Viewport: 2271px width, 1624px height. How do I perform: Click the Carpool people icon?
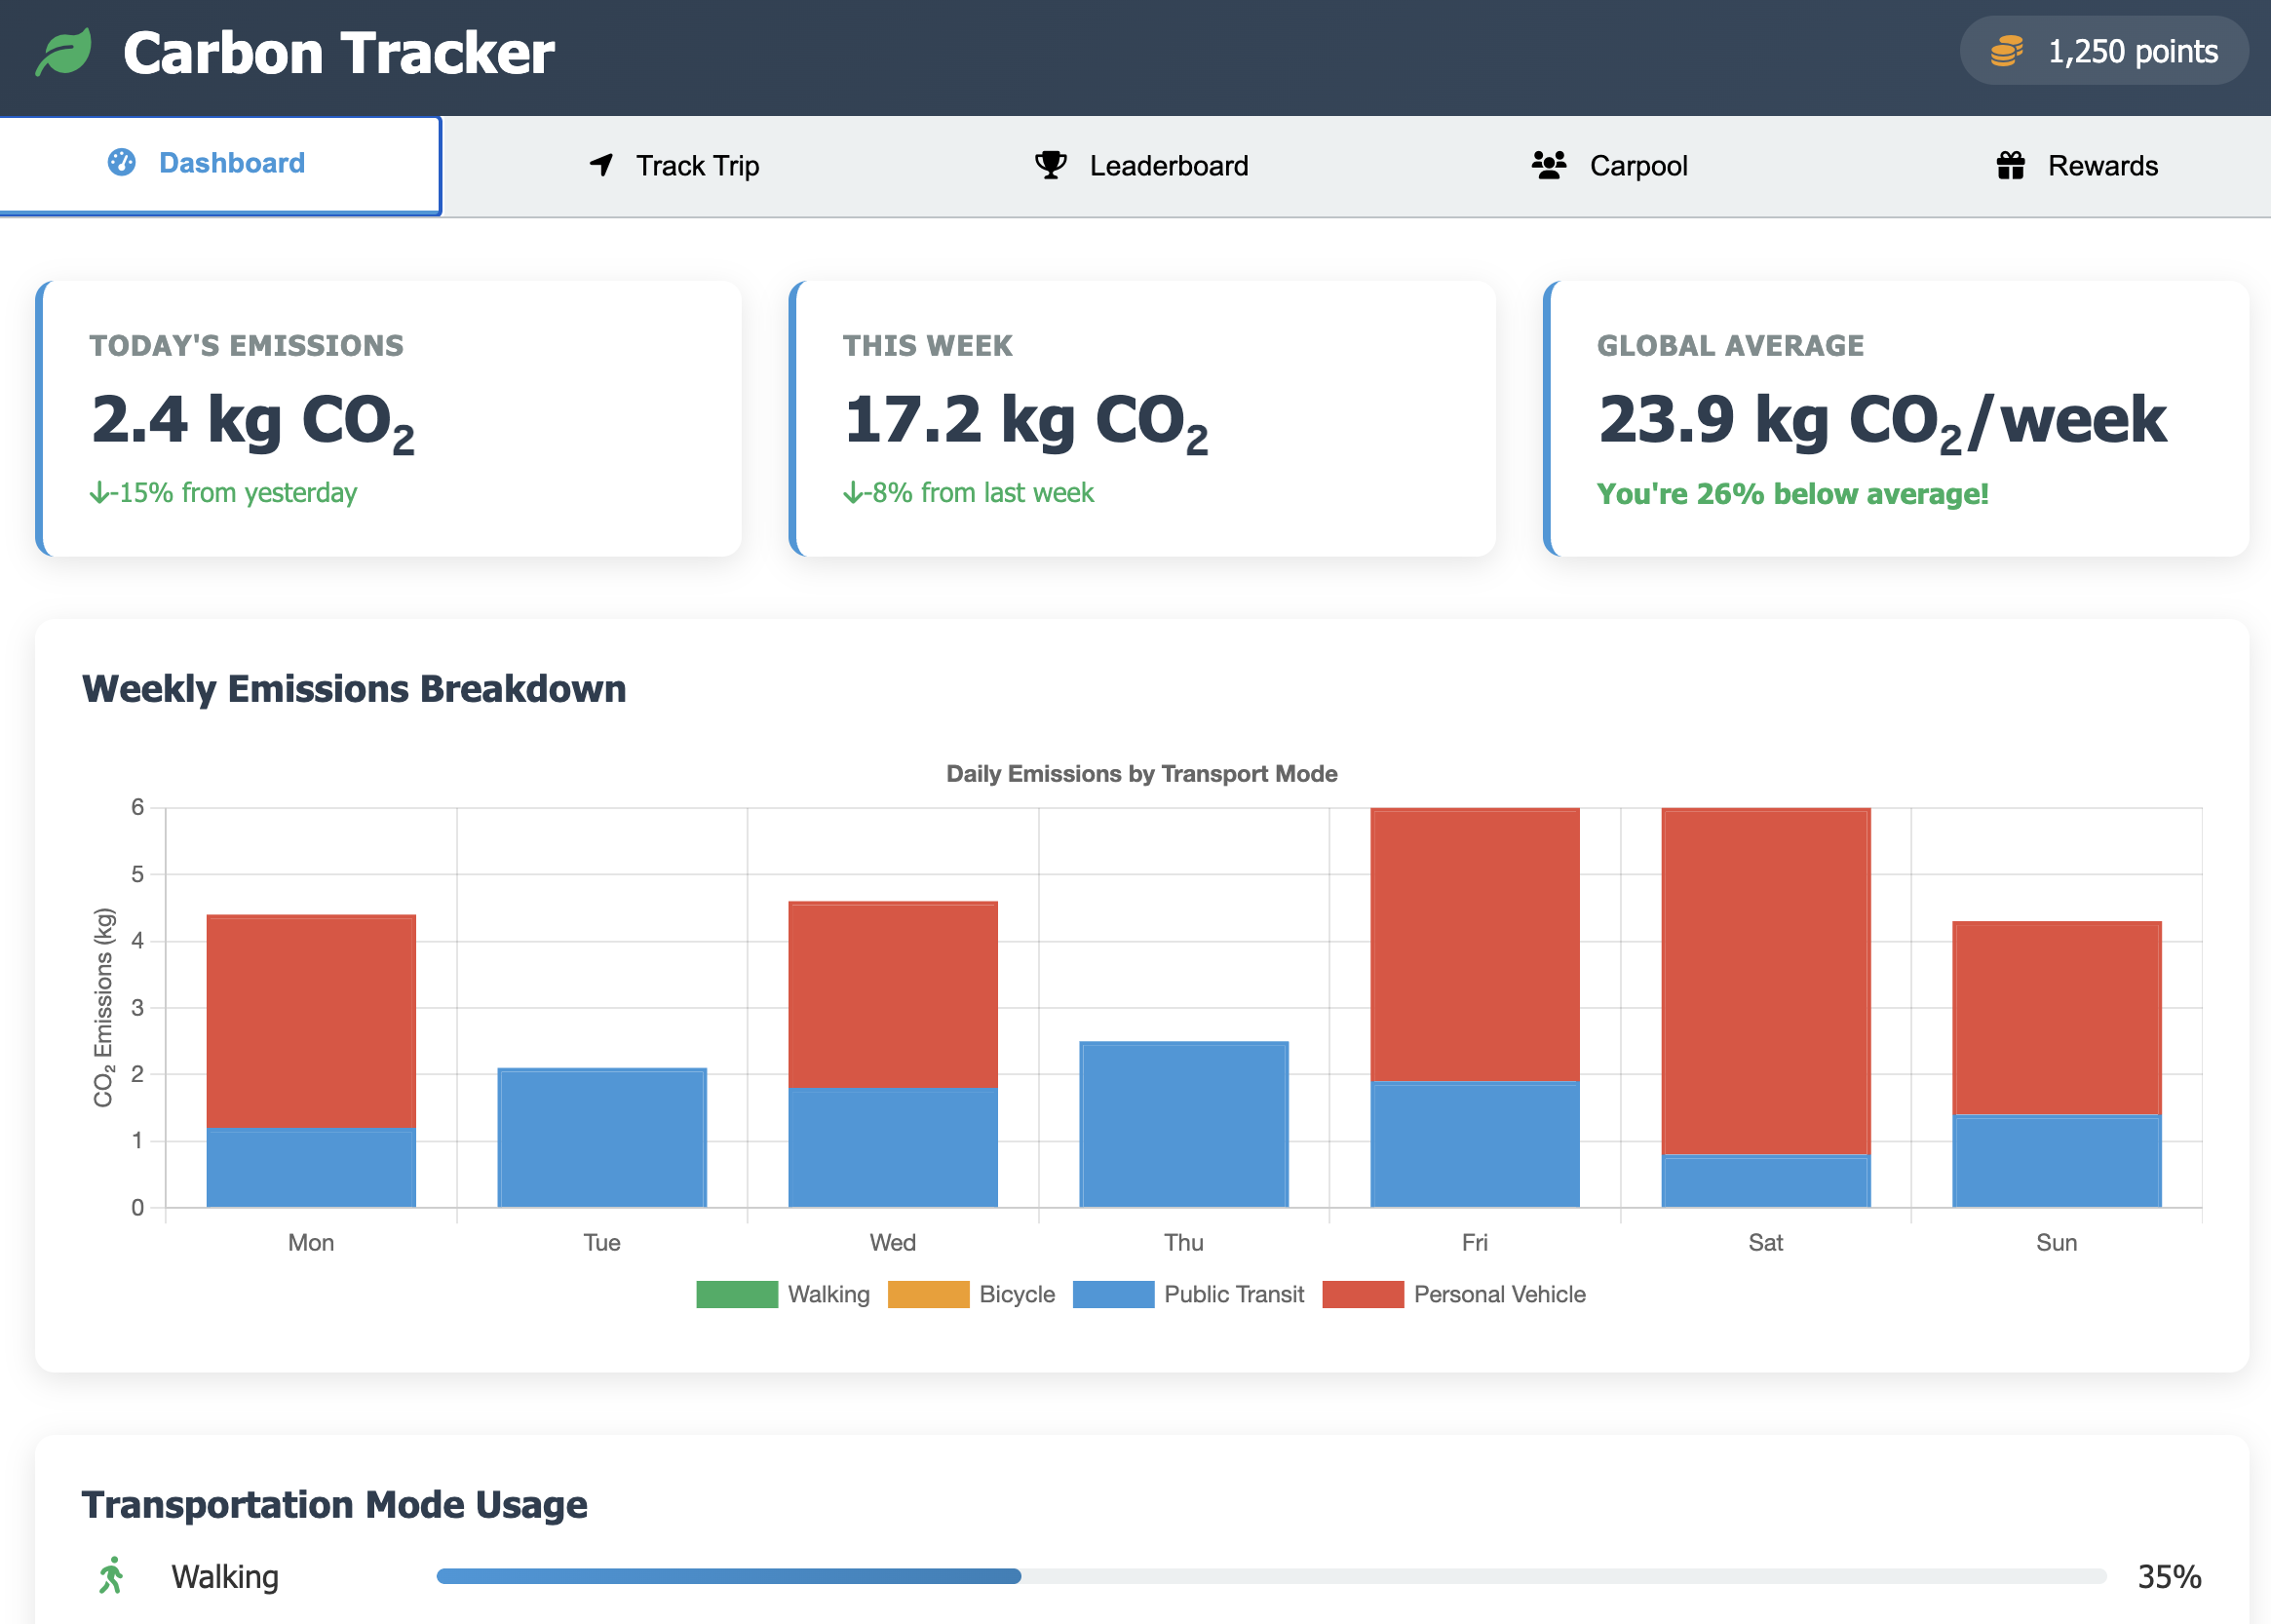pyautogui.click(x=1549, y=165)
